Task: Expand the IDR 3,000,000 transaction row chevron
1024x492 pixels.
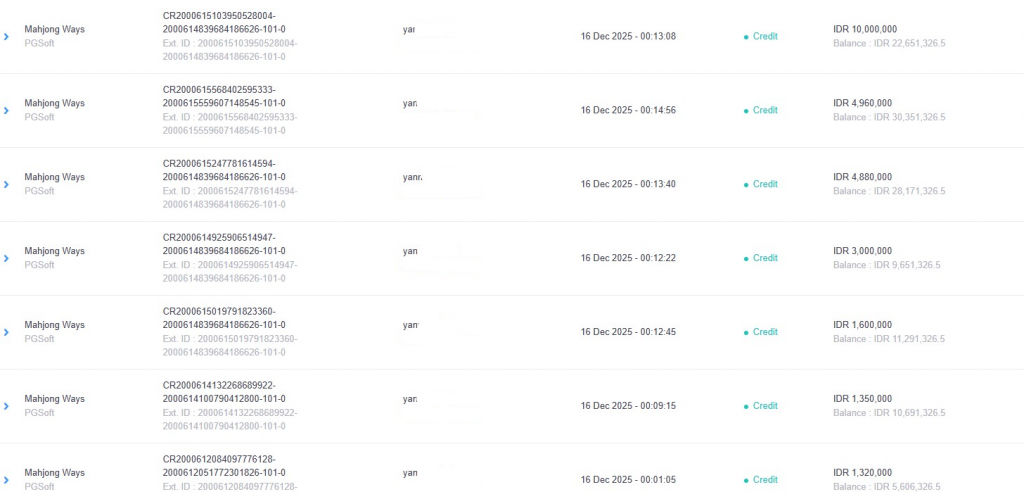Action: click(x=6, y=259)
